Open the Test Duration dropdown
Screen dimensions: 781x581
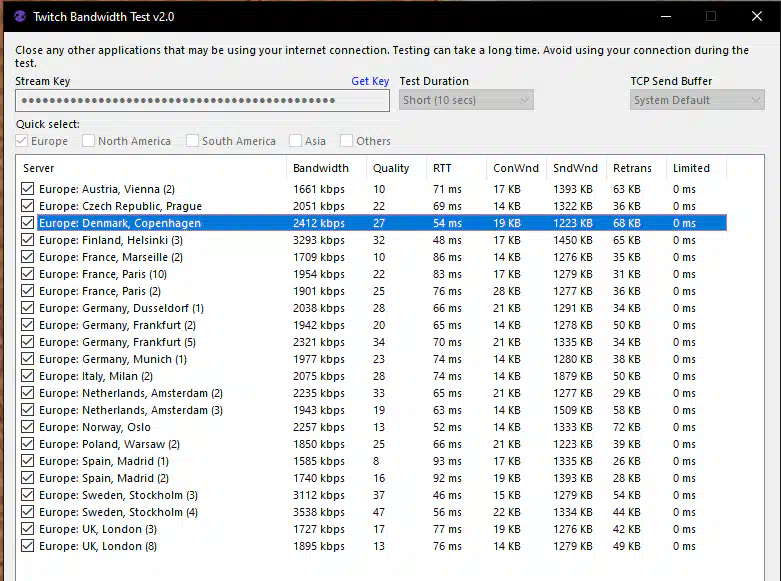tap(466, 100)
